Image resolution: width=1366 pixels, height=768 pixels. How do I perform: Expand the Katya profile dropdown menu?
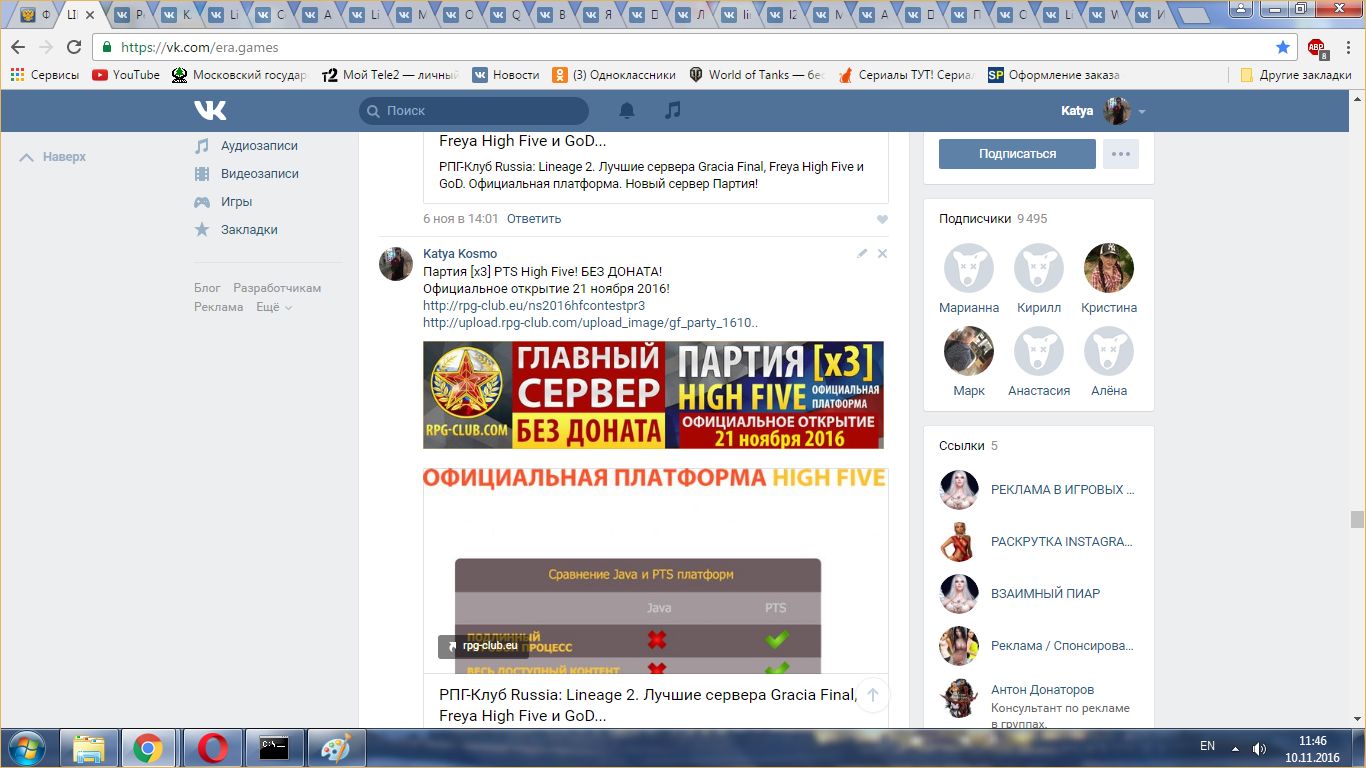(1142, 112)
